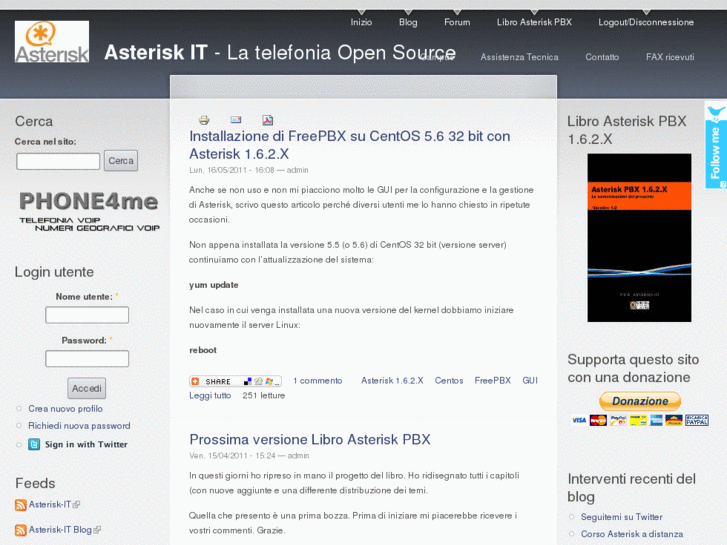Open the Asterisk PBX 1.6.2.X book cover

coord(639,238)
